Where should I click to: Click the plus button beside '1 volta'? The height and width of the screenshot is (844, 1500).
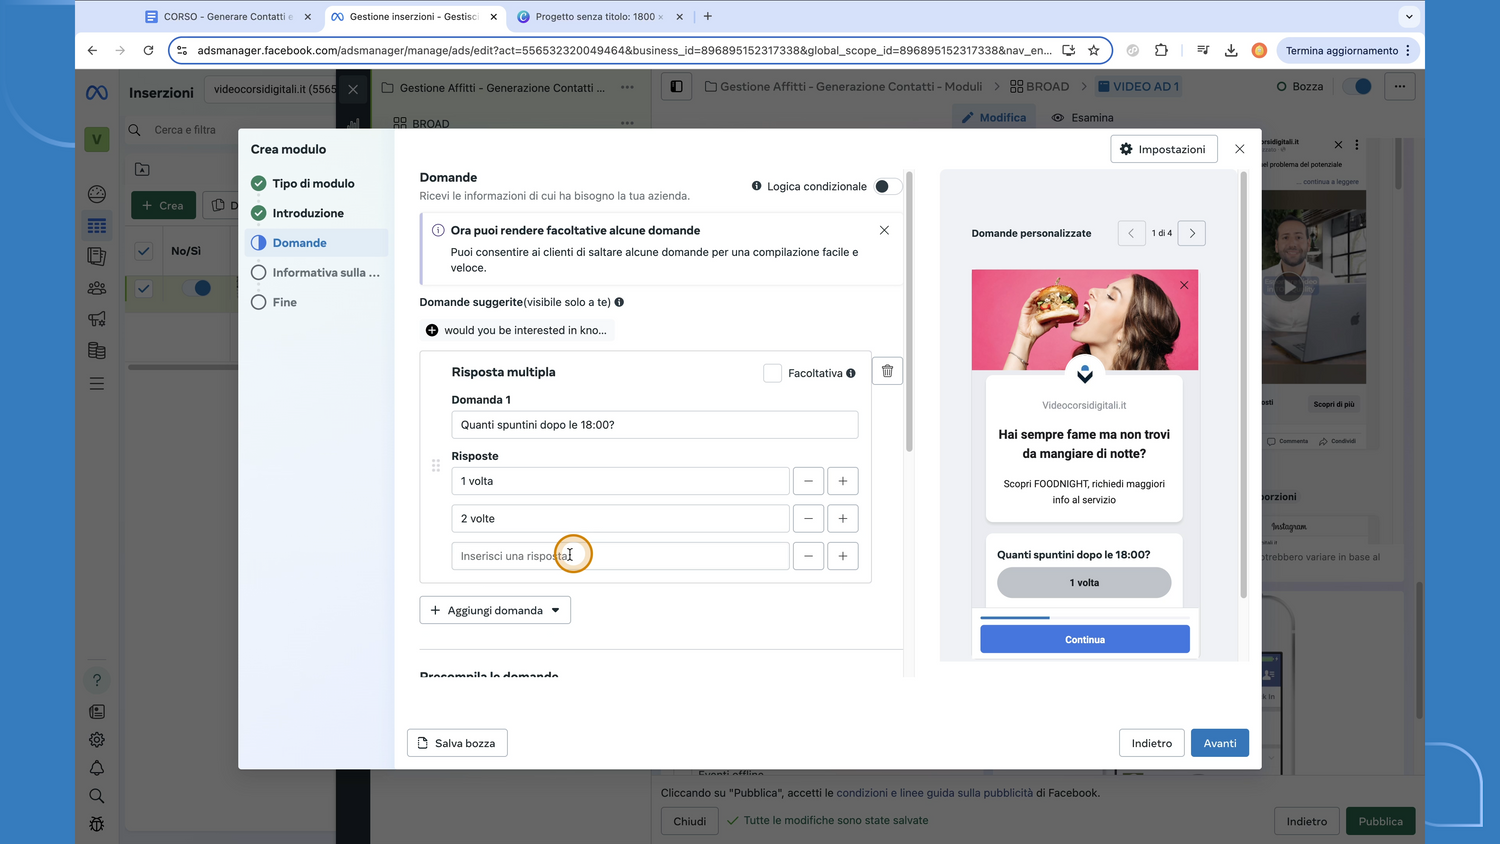843,481
